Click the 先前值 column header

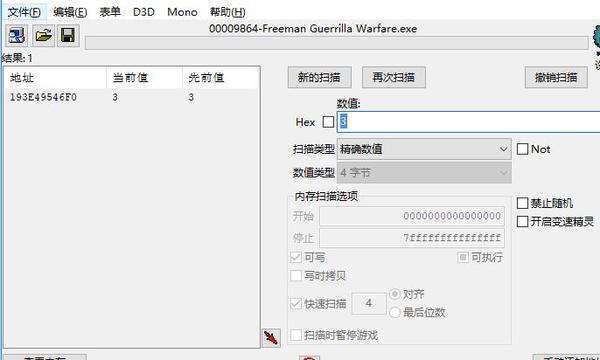click(x=221, y=78)
